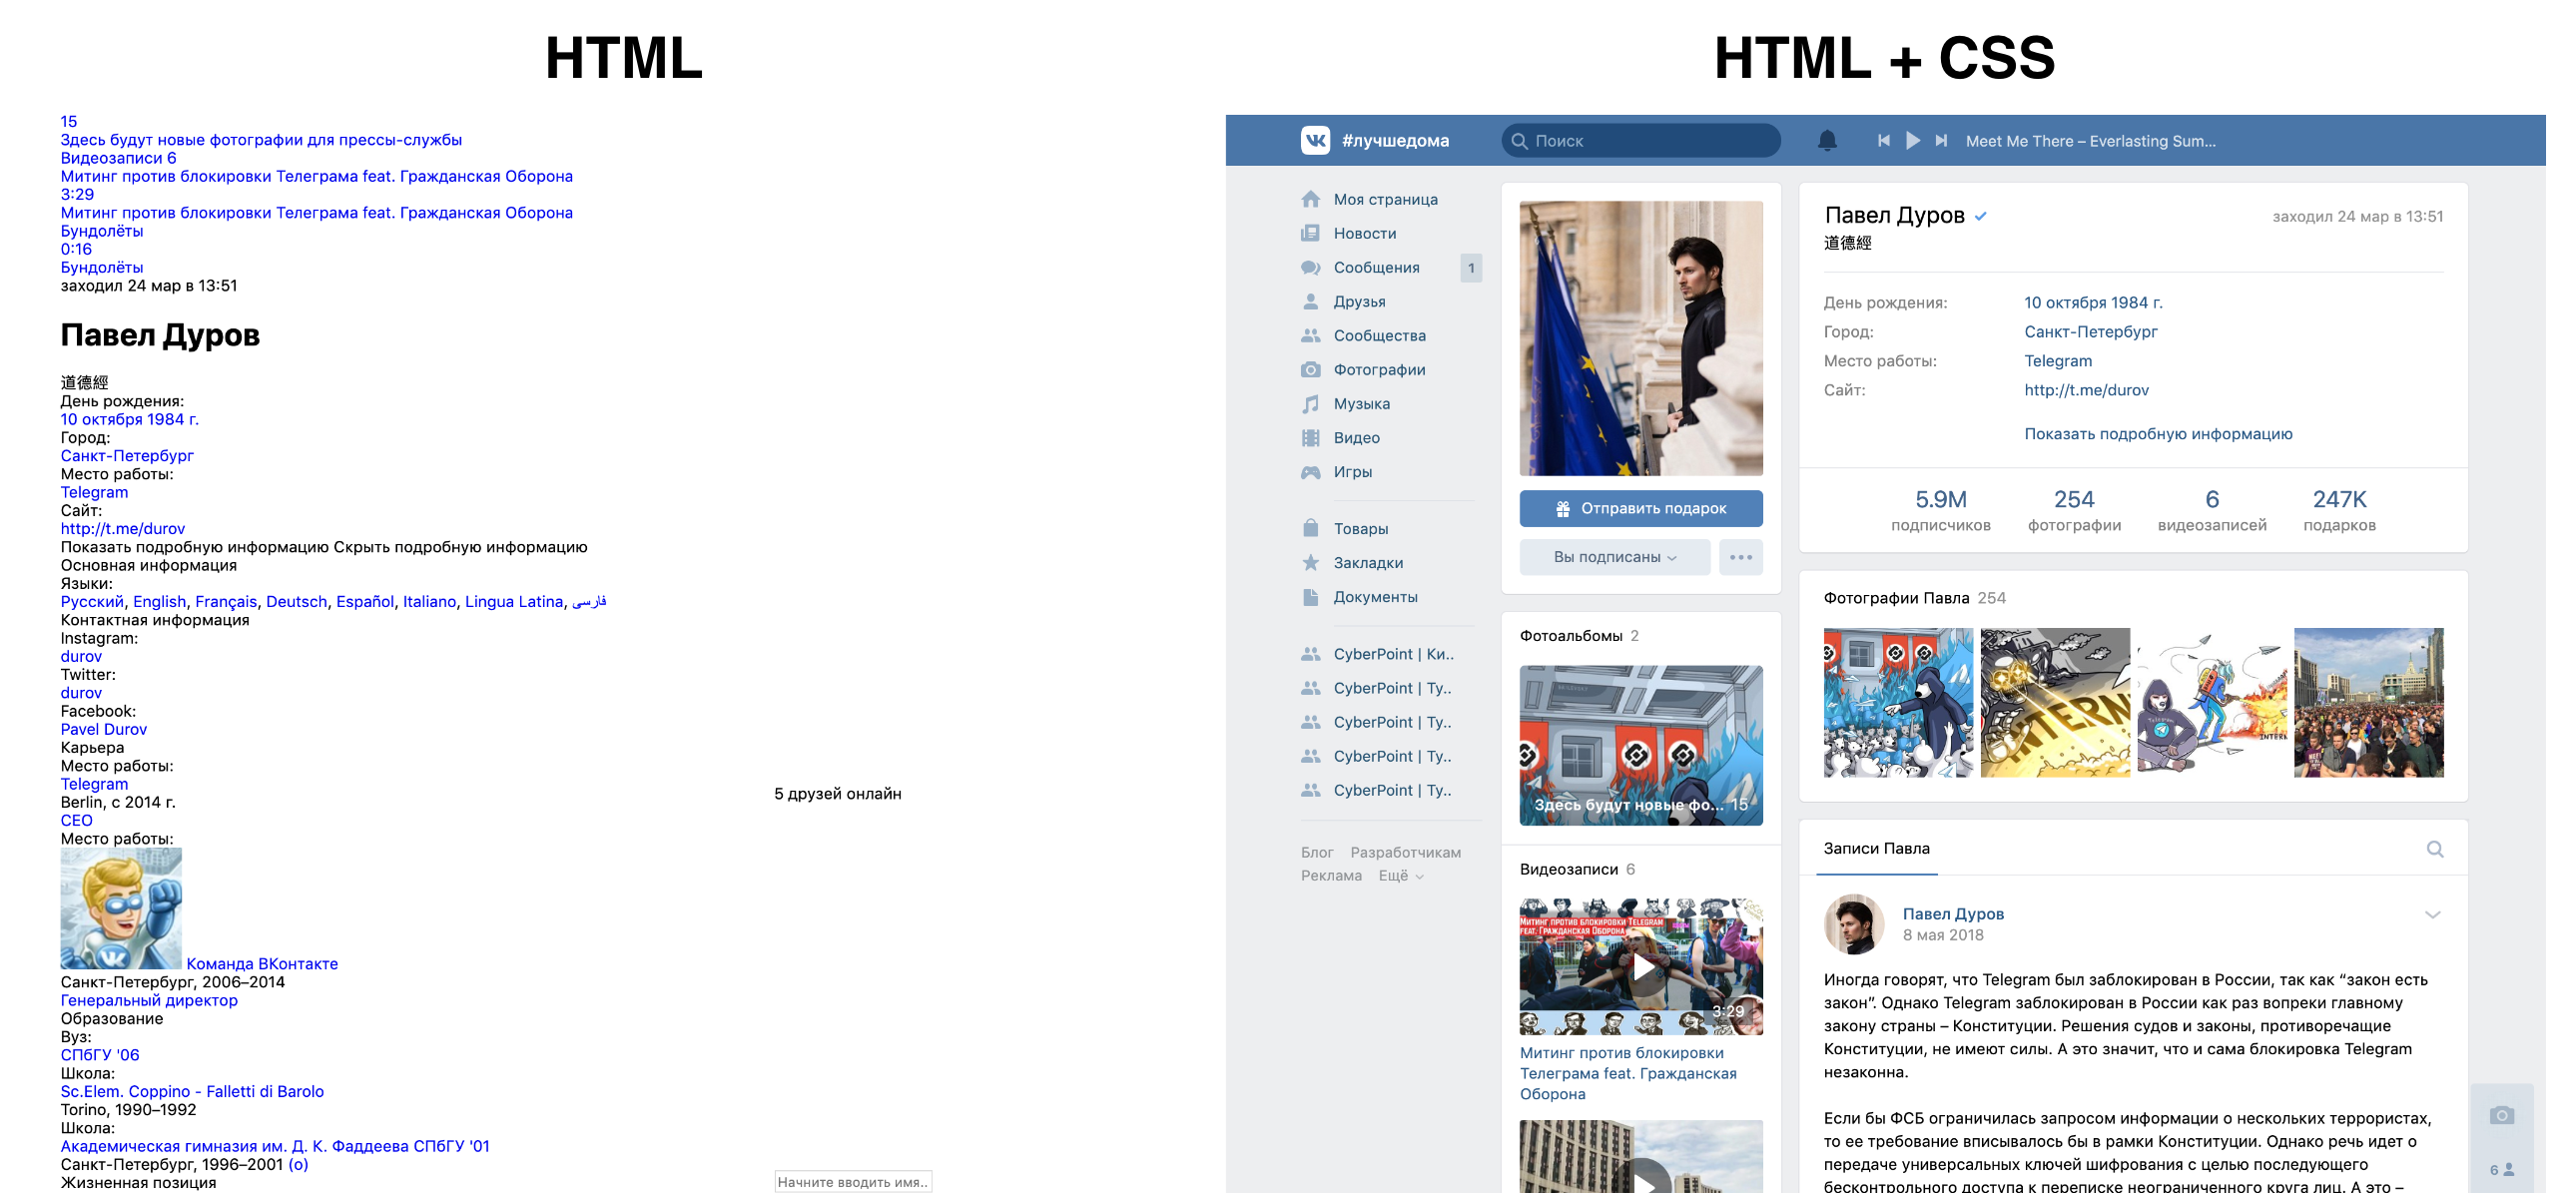The image size is (2576, 1193).
Task: Click the Начните вводить имя input field
Action: tap(853, 1181)
